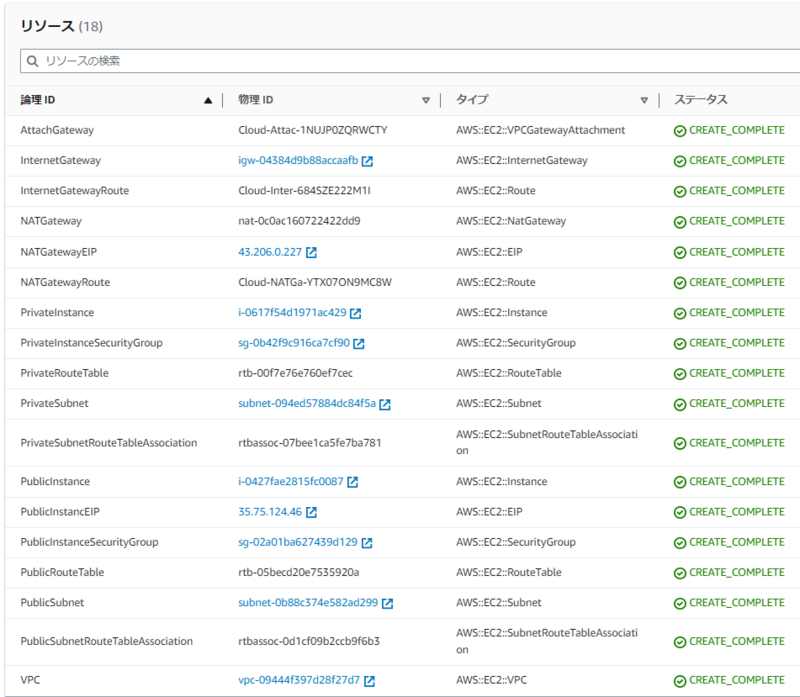
Task: Select the NATGateway logical ID
Action: 51,221
